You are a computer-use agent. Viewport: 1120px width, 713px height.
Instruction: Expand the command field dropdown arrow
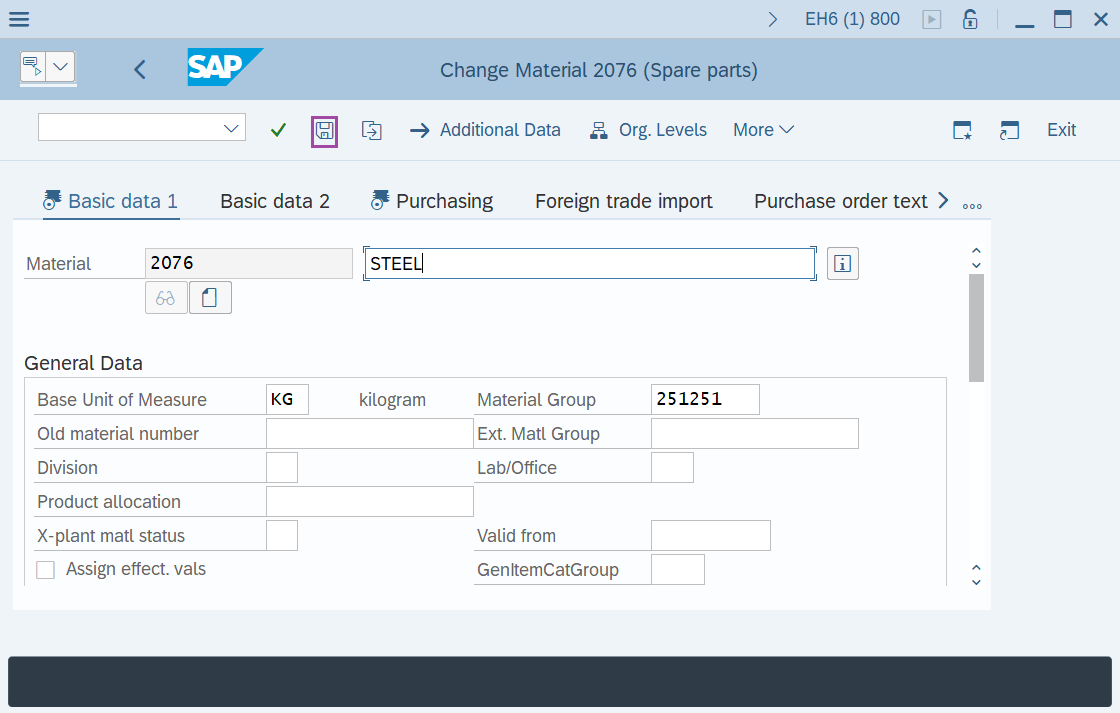[x=231, y=128]
